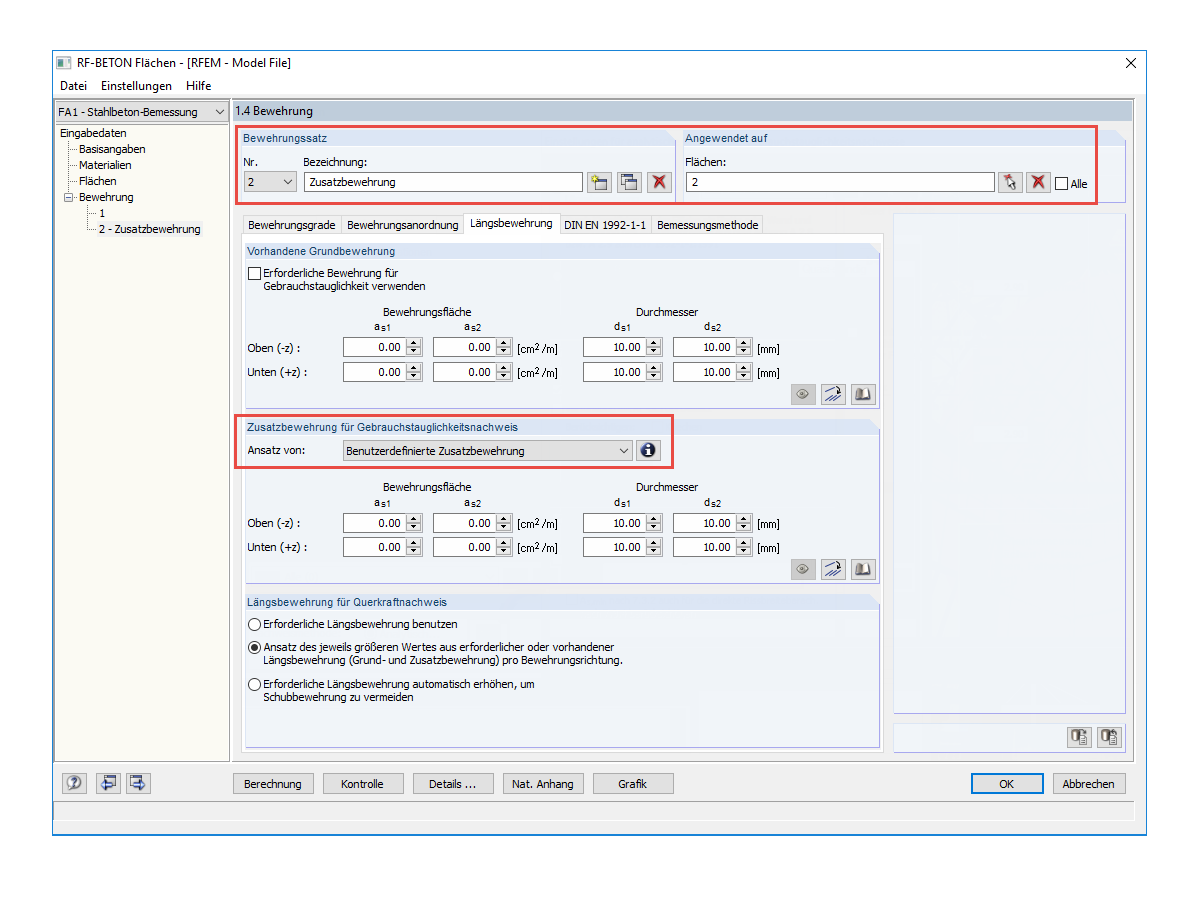The width and height of the screenshot is (1200, 900).
Task: Click Grundbewehrung Oben as1 area field
Action: 373,348
